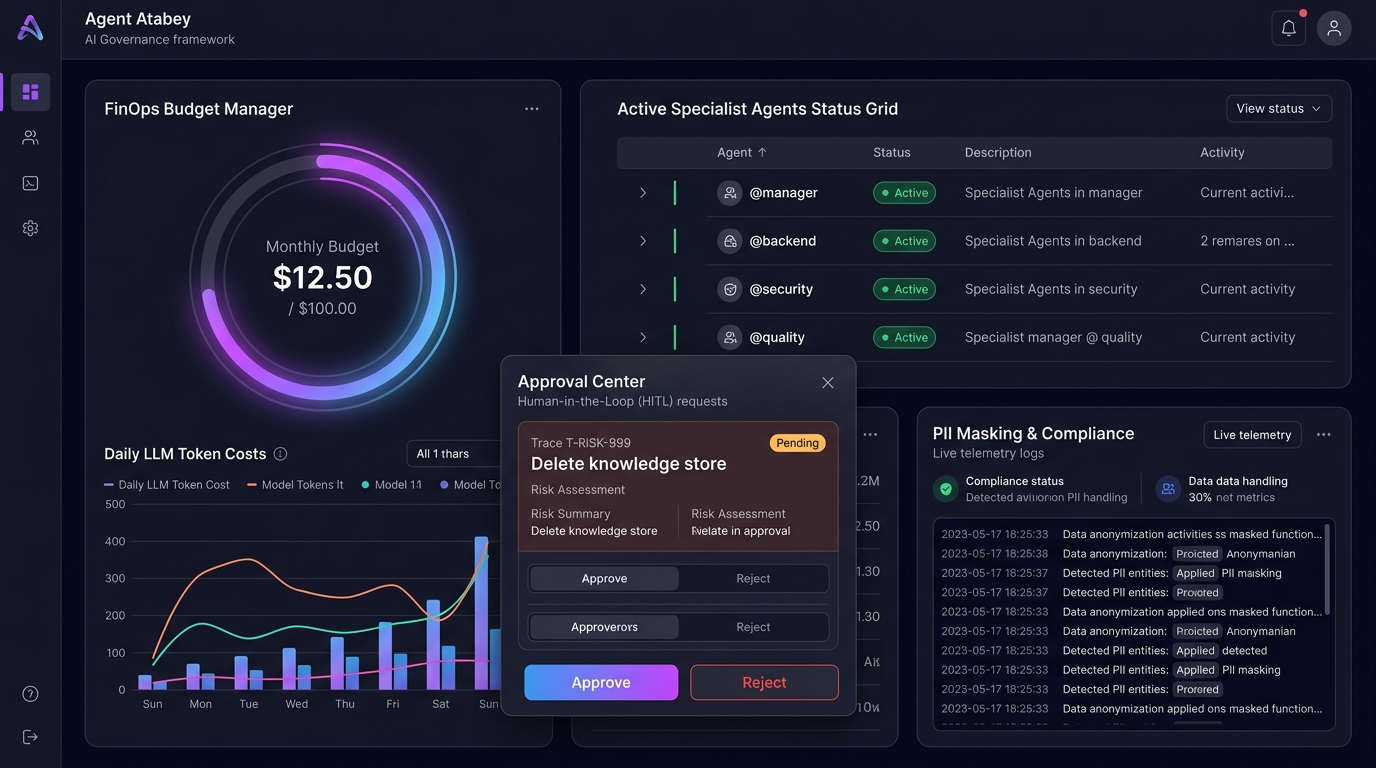The image size is (1376, 768).
Task: Click the red Reject button
Action: [x=764, y=683]
